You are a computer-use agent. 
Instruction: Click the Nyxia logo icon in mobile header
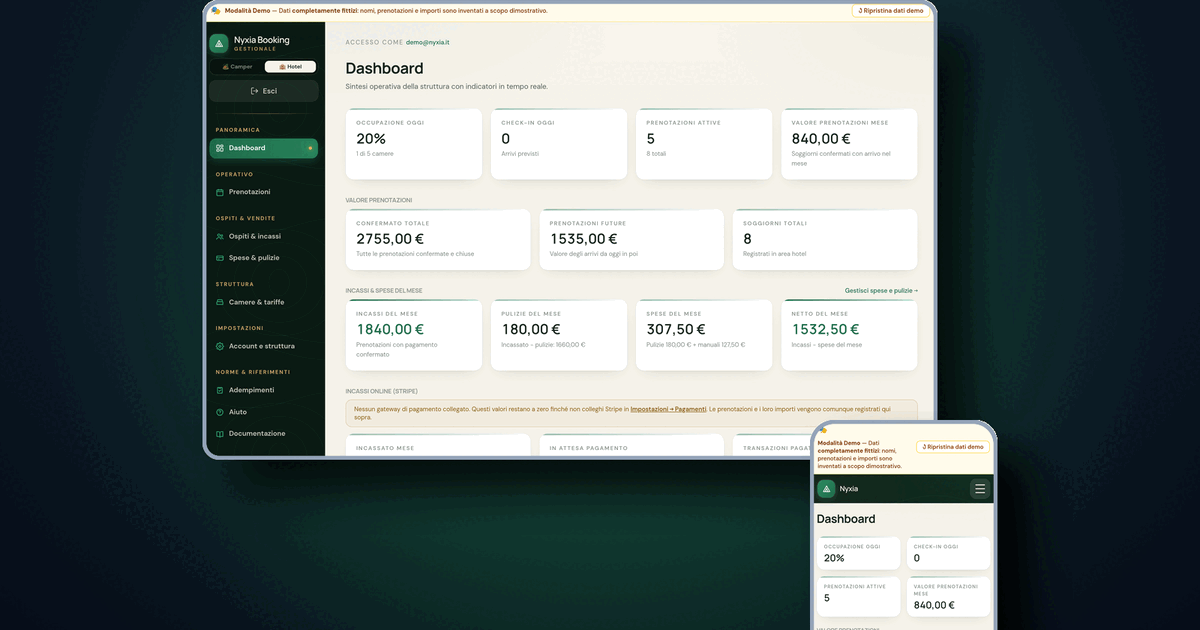(x=826, y=489)
